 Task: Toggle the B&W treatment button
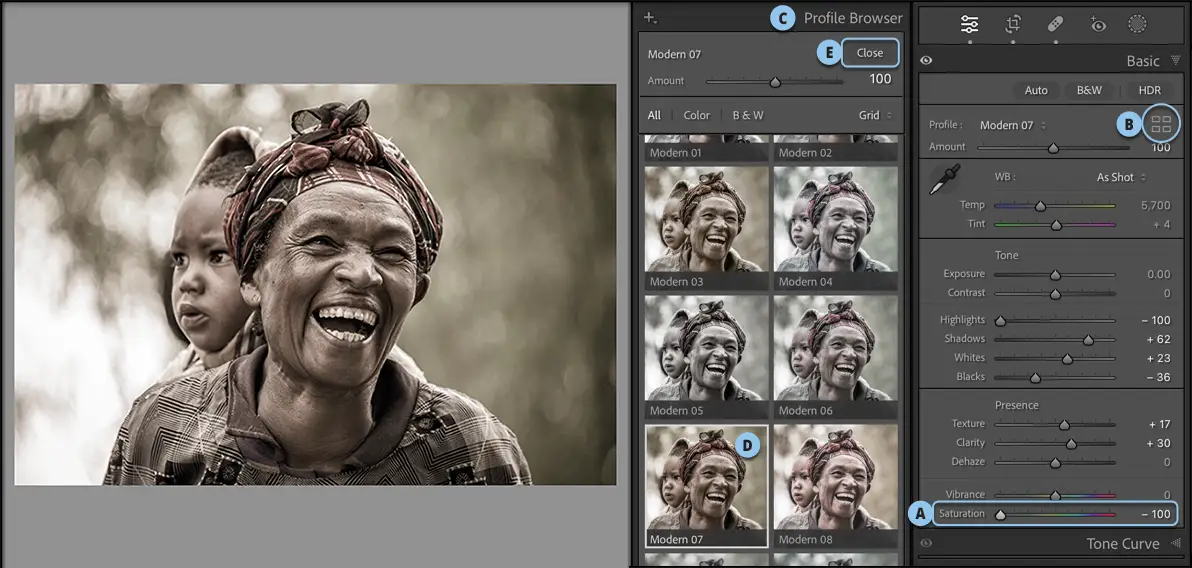tap(1089, 90)
